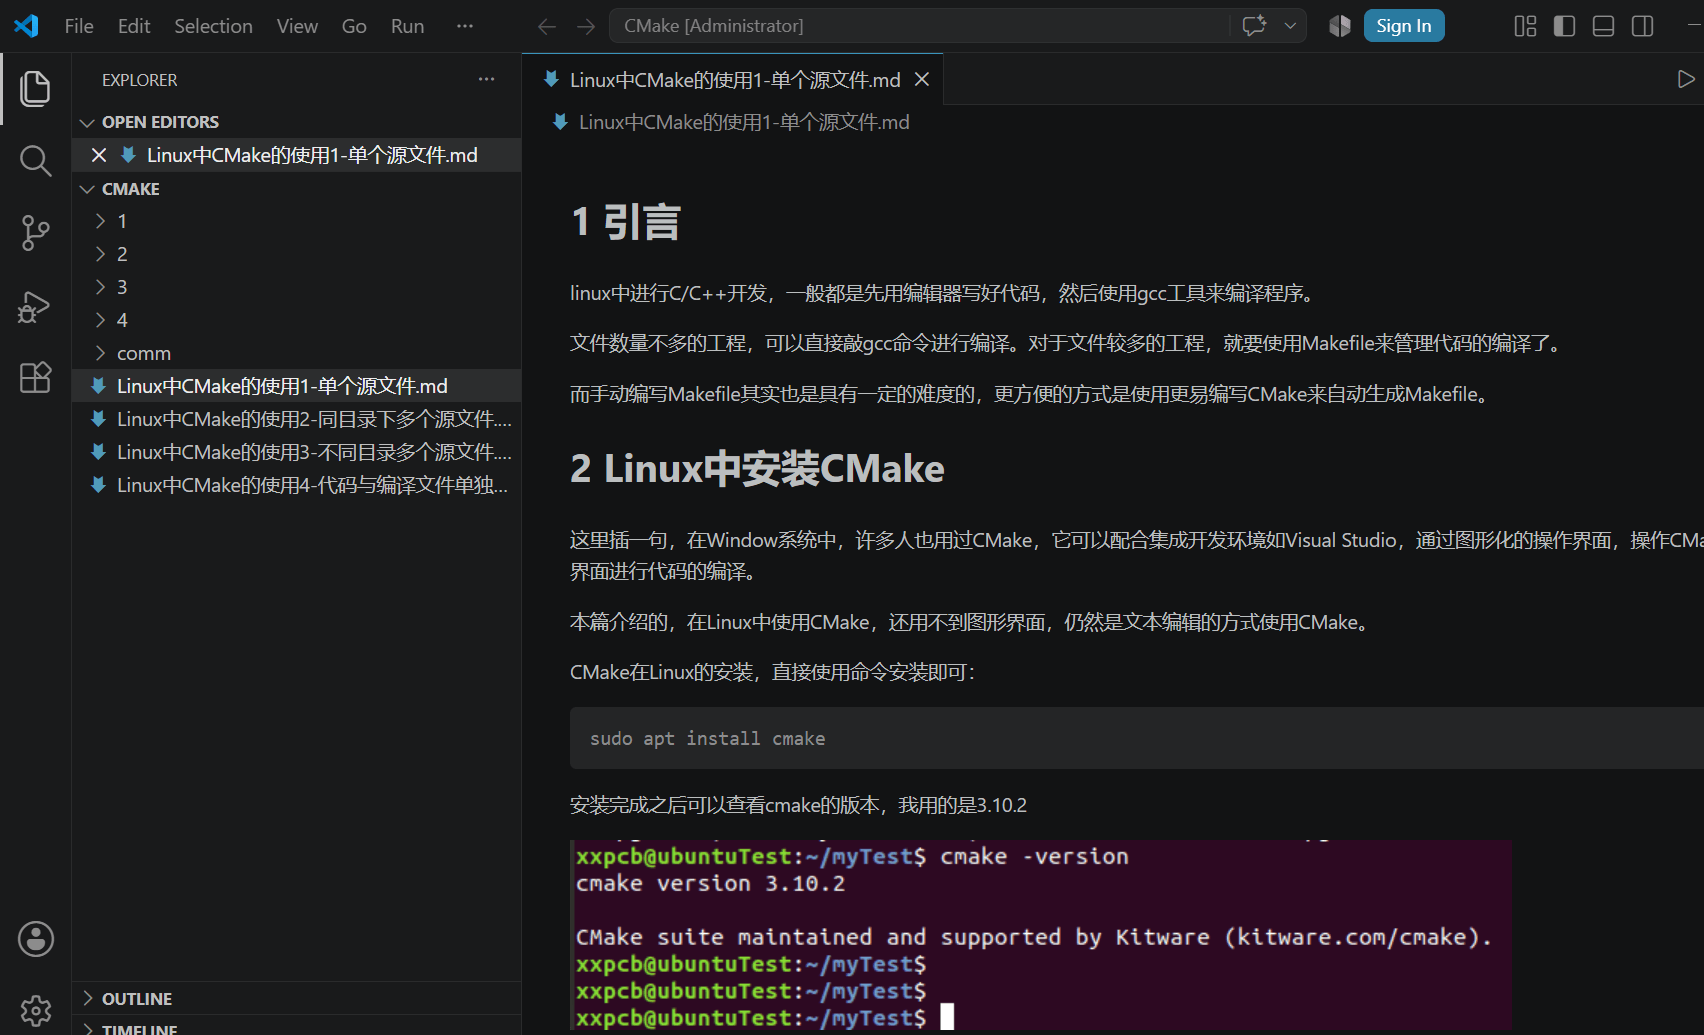Viewport: 1704px width, 1035px height.
Task: Open the Go menu
Action: click(354, 26)
